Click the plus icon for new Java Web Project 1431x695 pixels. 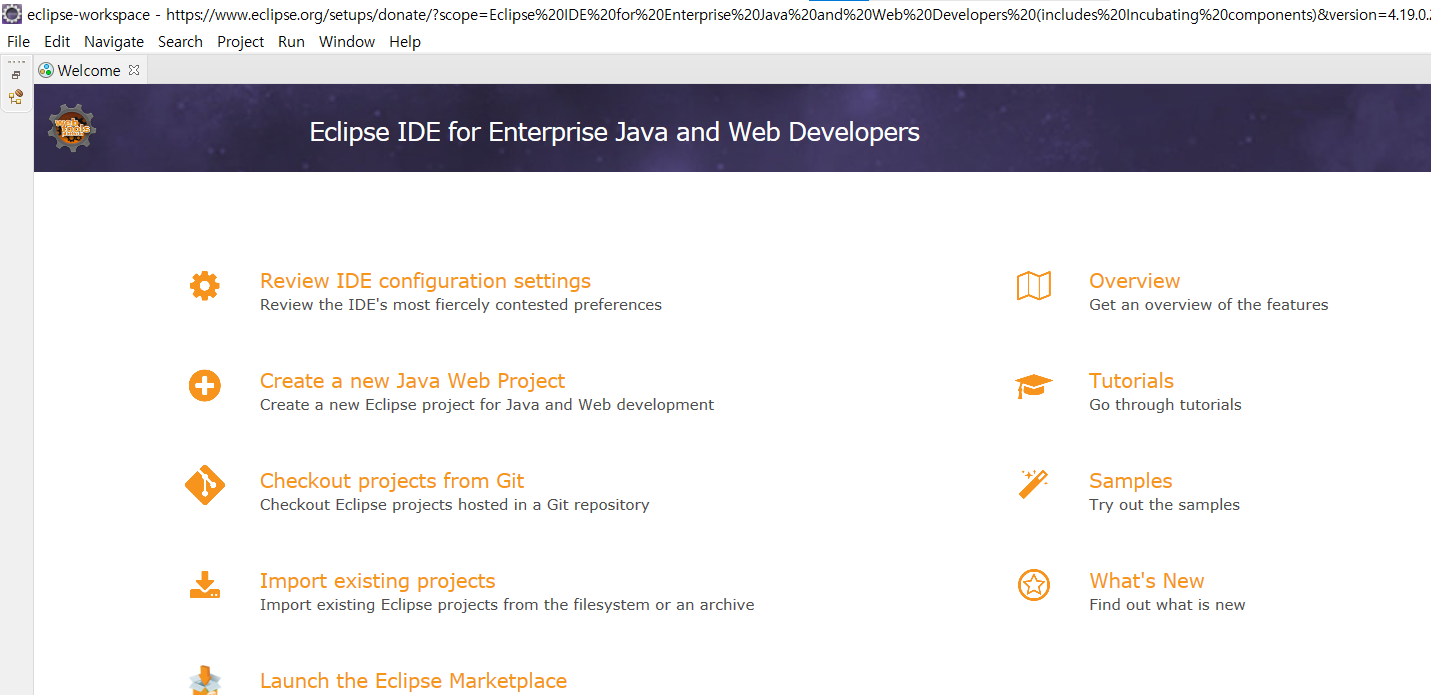click(204, 385)
